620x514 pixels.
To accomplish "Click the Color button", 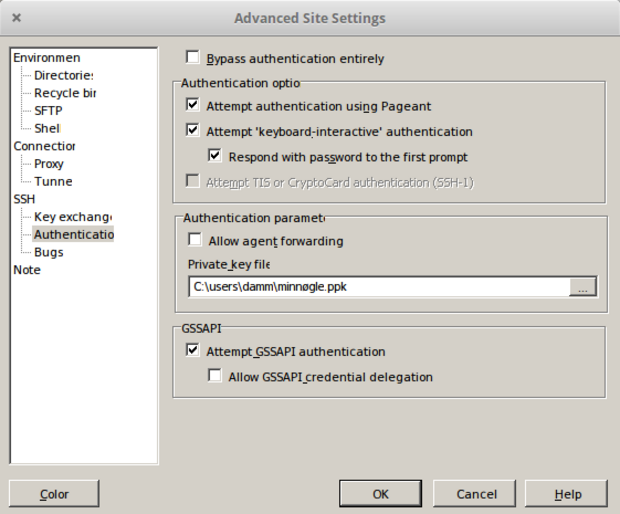I will tap(54, 494).
